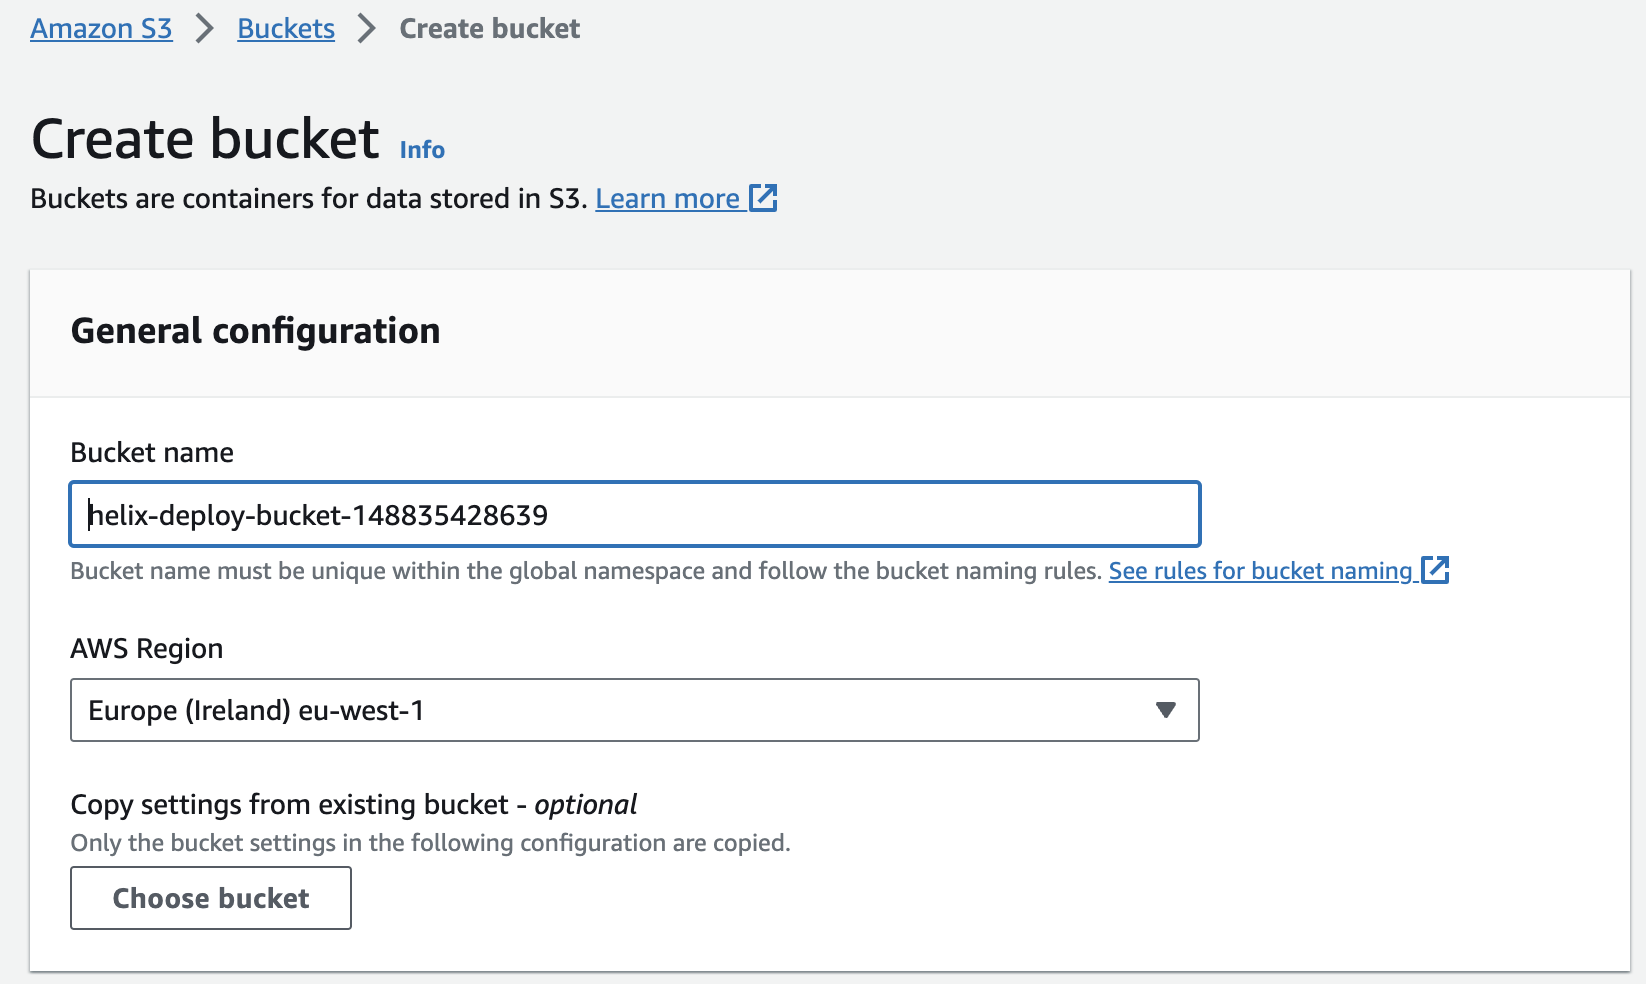Click the Bucket name field label
The height and width of the screenshot is (984, 1646).
point(152,453)
